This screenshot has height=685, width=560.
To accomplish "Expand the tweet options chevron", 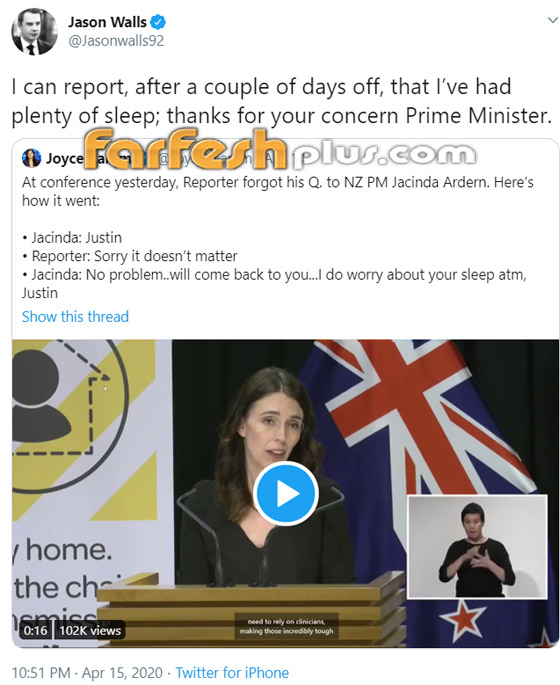I will (553, 20).
